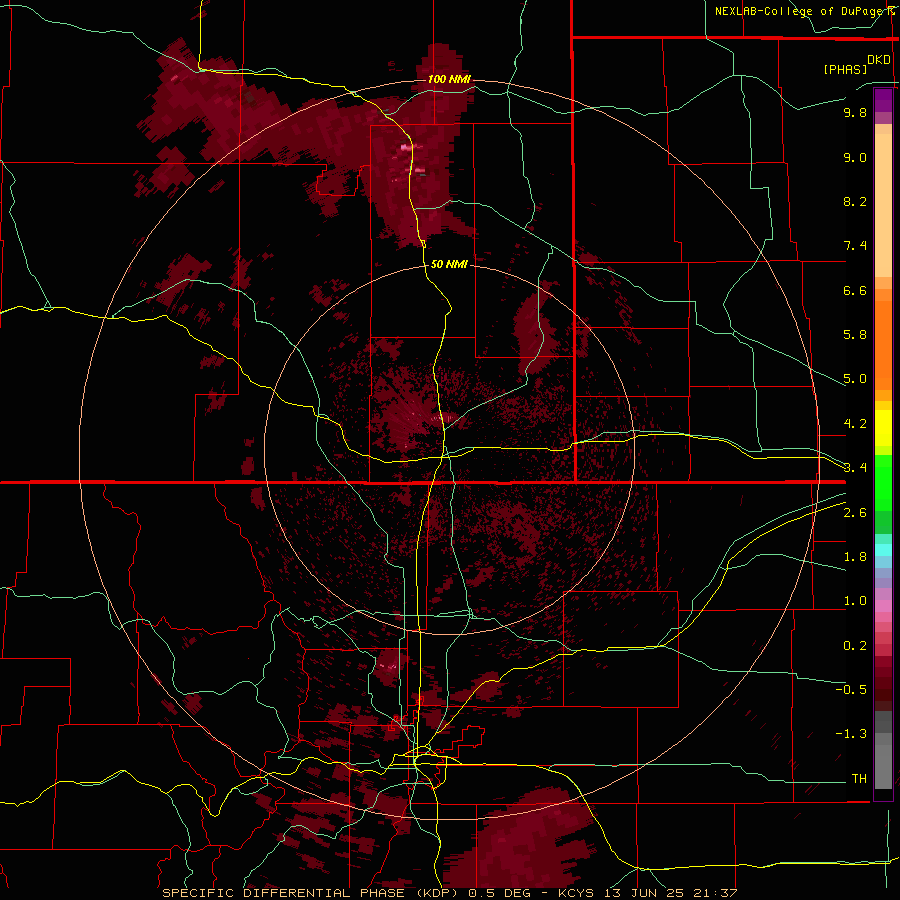
Task: Click the -1.3 scale label
Action: click(x=851, y=734)
